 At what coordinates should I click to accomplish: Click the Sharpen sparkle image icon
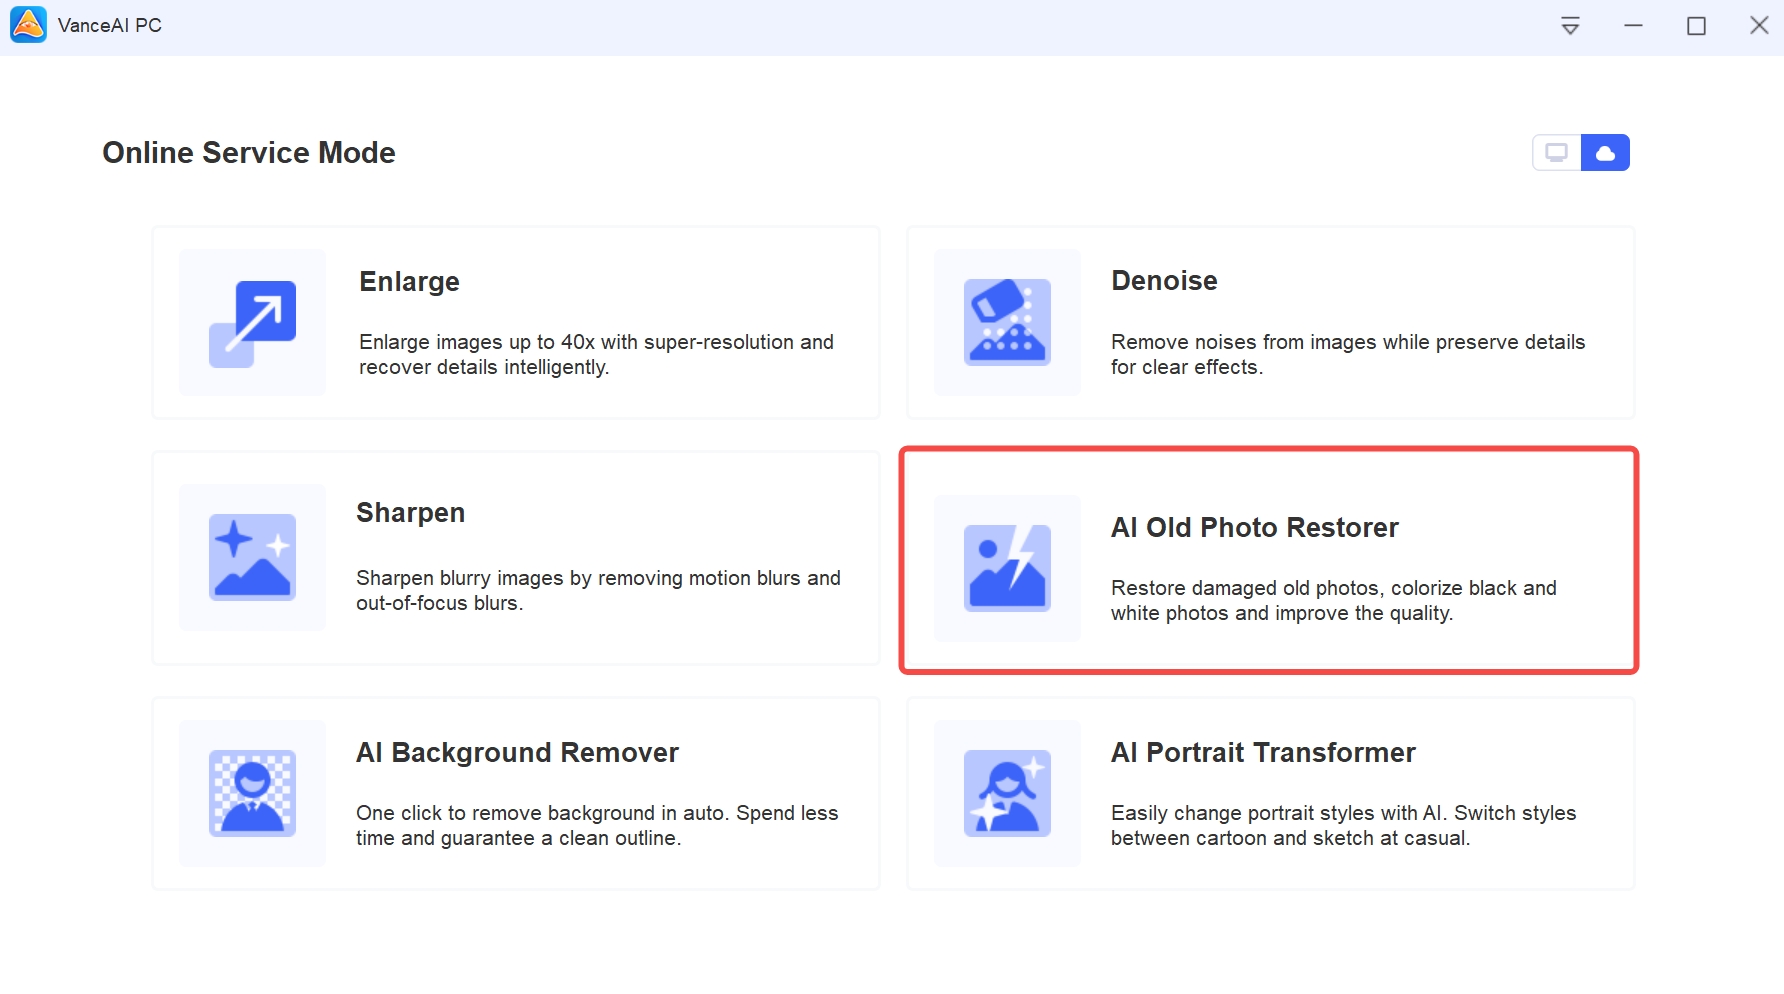point(252,557)
